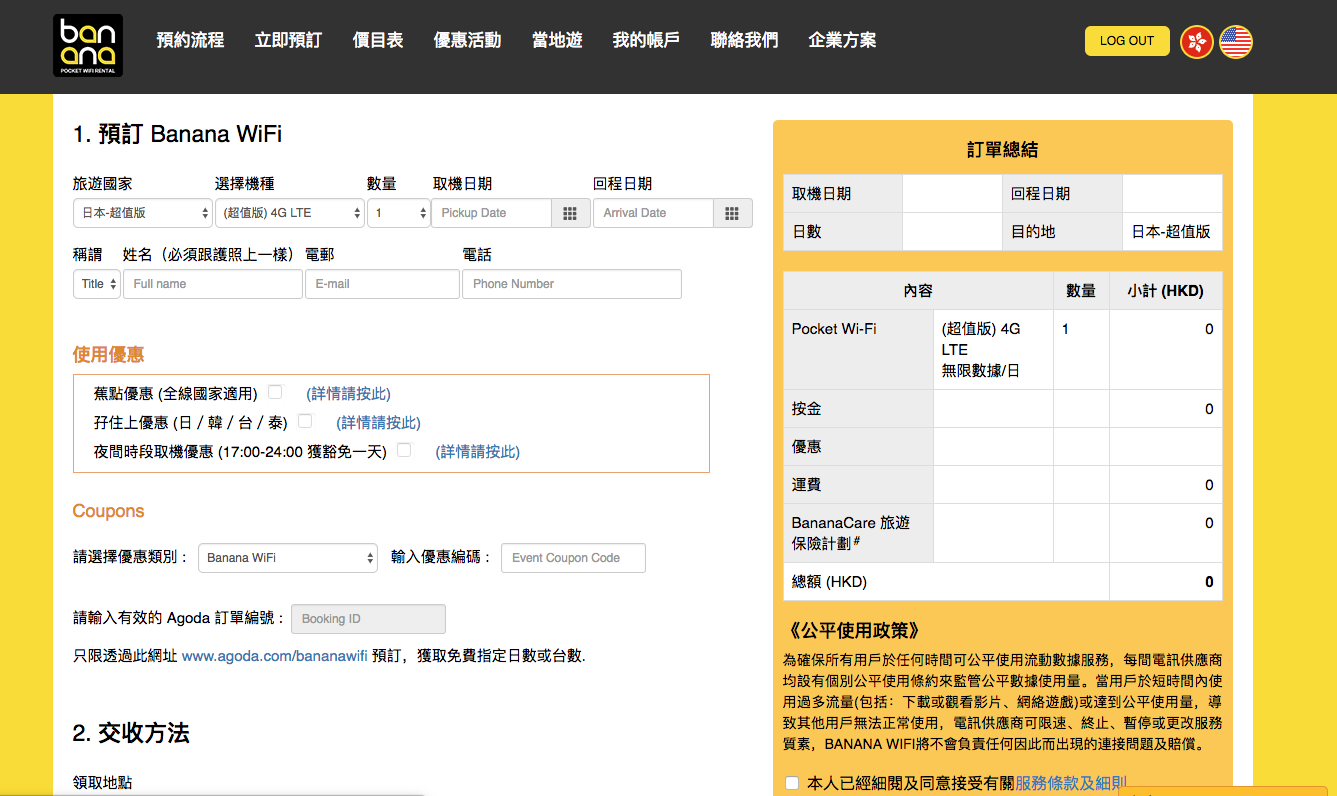Enable the 夜間時段取機優惠 checkbox
This screenshot has height=796, width=1337.
(x=404, y=450)
